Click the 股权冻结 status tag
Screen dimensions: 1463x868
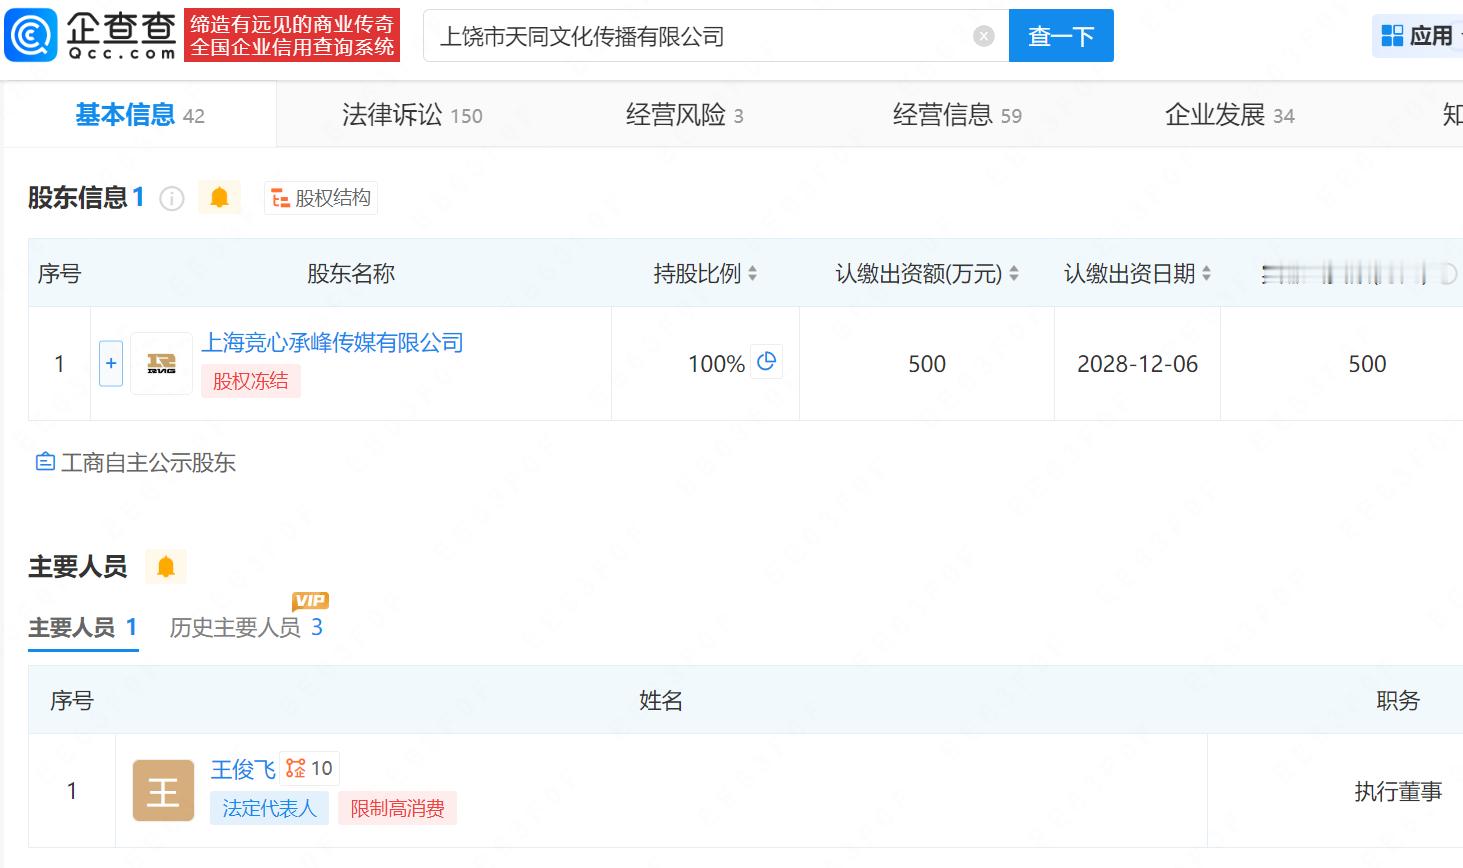pyautogui.click(x=250, y=382)
